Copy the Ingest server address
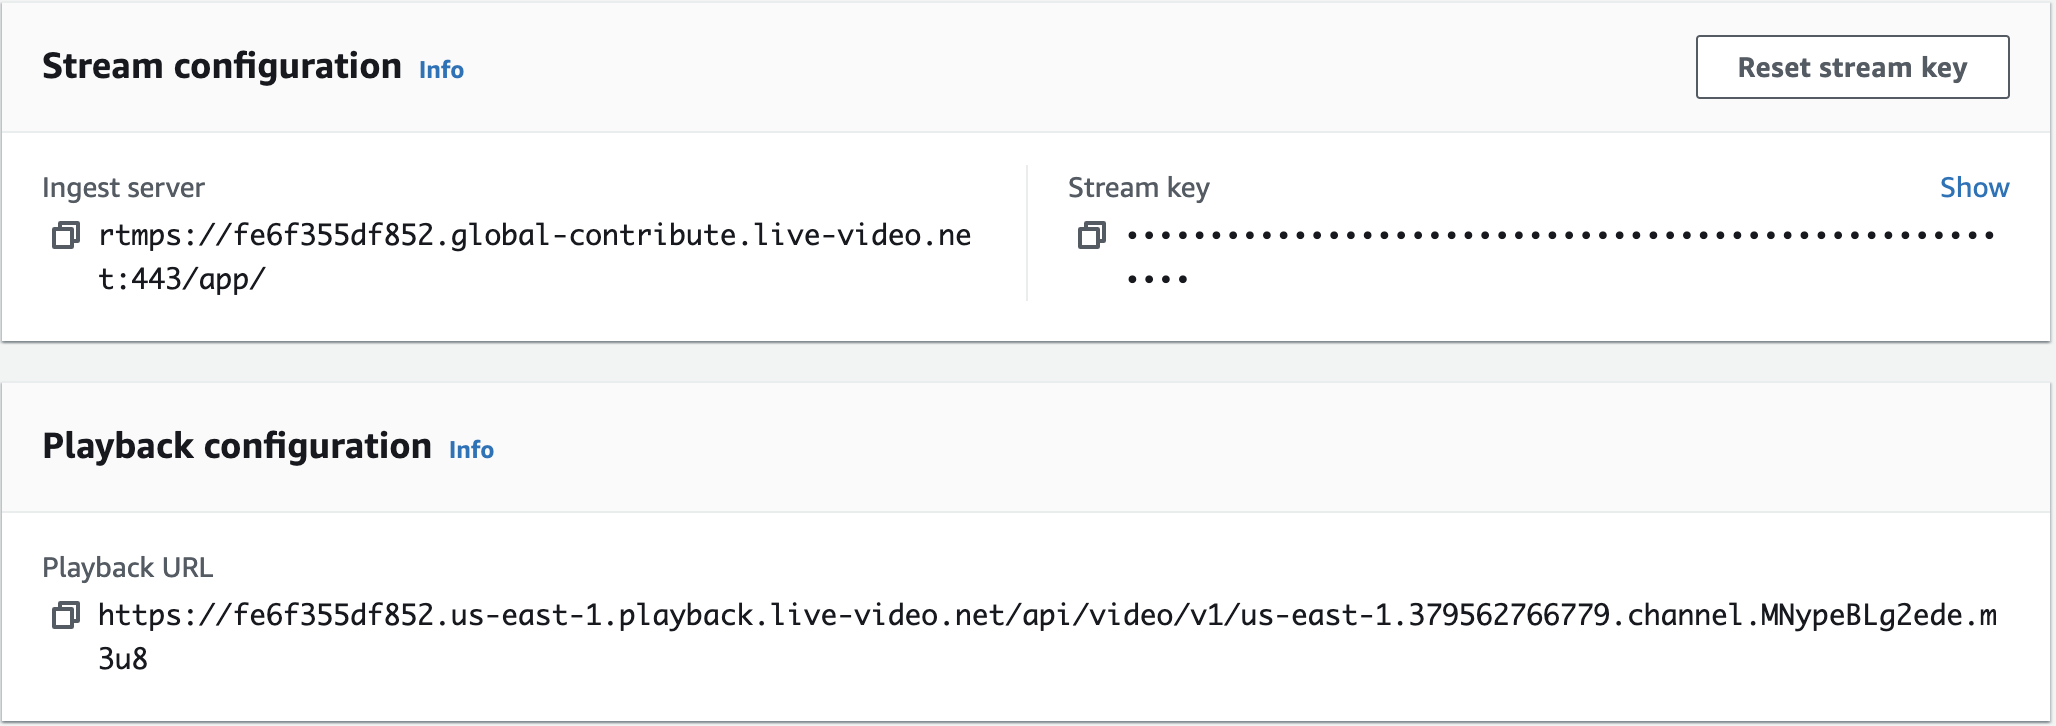 [66, 236]
